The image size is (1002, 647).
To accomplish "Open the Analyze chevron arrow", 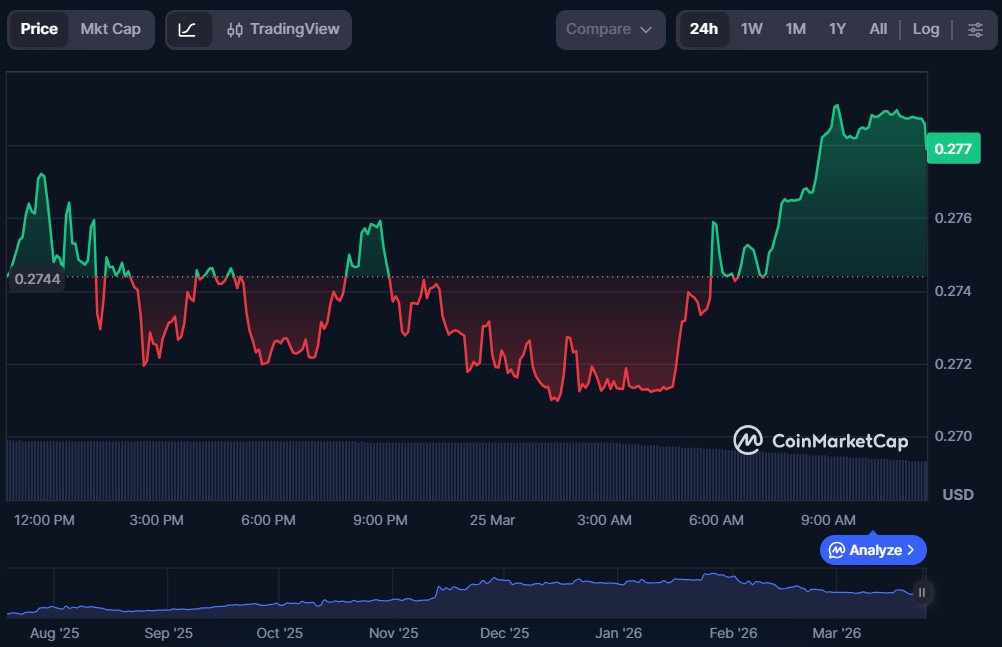I will pyautogui.click(x=910, y=550).
